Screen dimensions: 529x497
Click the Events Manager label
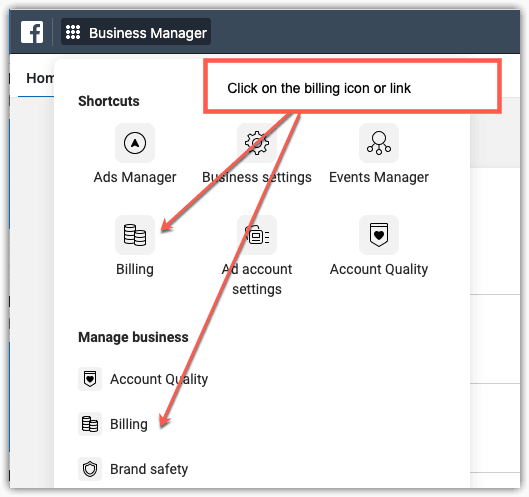point(379,177)
